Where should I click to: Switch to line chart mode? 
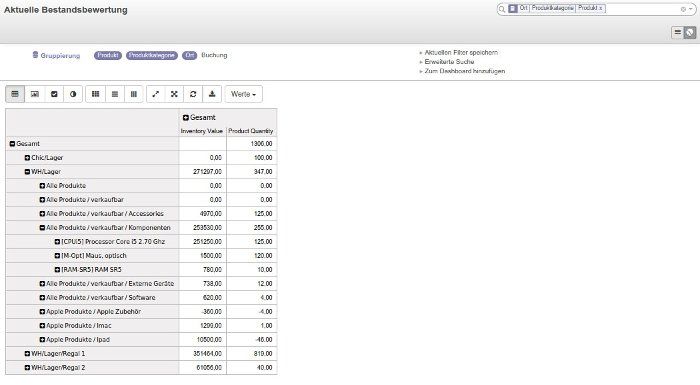[x=54, y=94]
